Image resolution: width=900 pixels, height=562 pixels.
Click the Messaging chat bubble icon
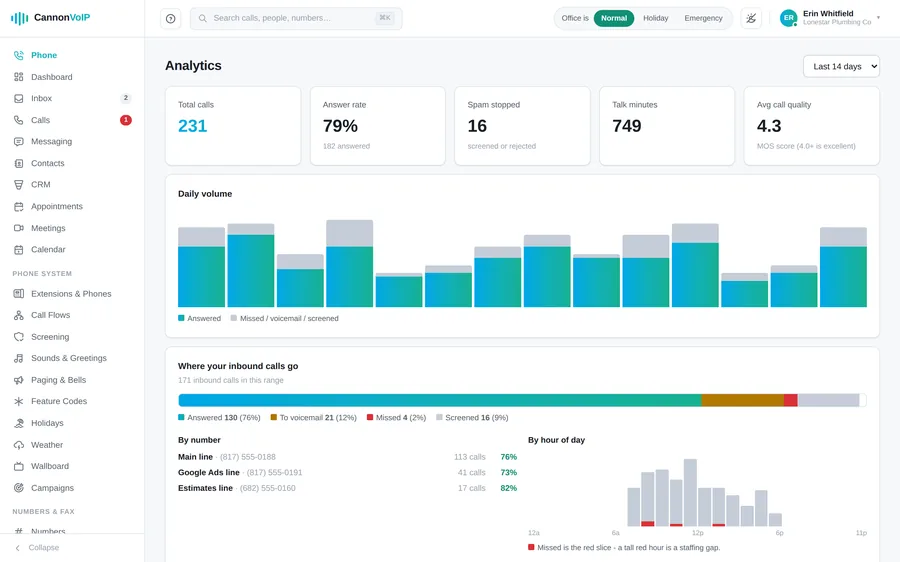coord(19,141)
